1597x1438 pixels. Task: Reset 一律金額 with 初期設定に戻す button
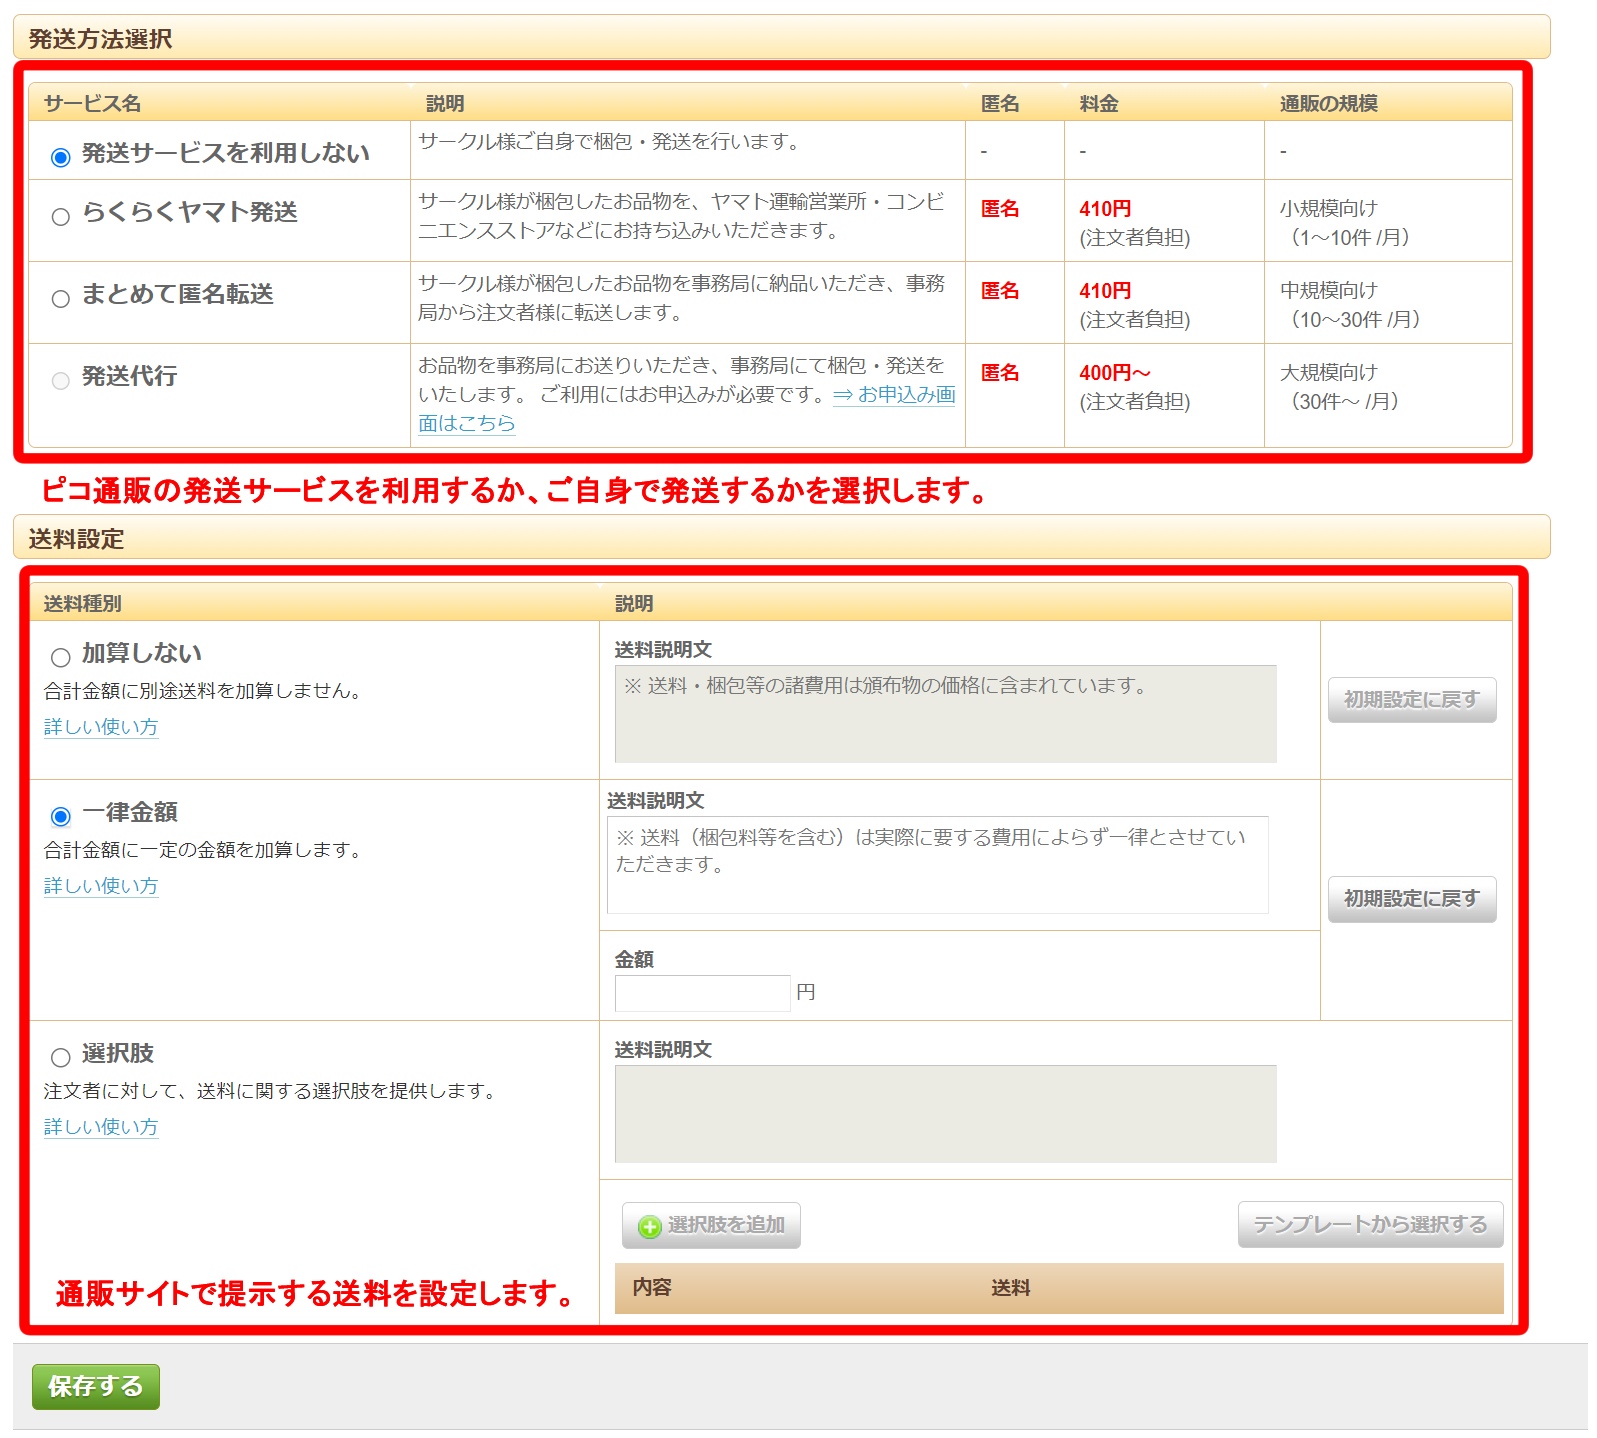(1411, 899)
